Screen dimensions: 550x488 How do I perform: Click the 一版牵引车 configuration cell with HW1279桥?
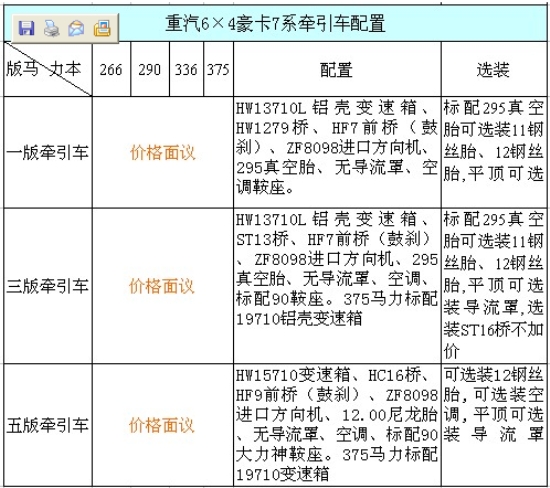pos(337,152)
